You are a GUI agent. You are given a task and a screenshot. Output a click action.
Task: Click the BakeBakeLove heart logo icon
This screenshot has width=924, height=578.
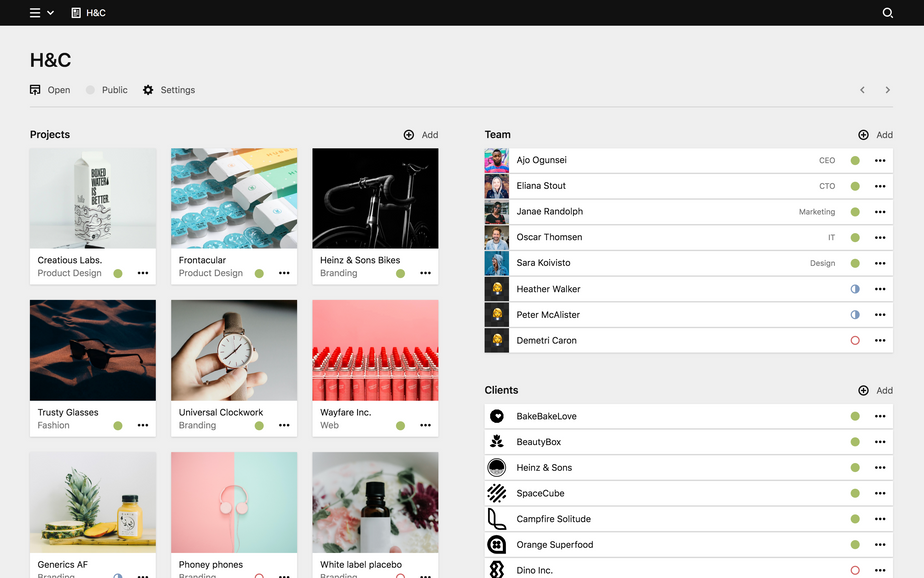497,416
